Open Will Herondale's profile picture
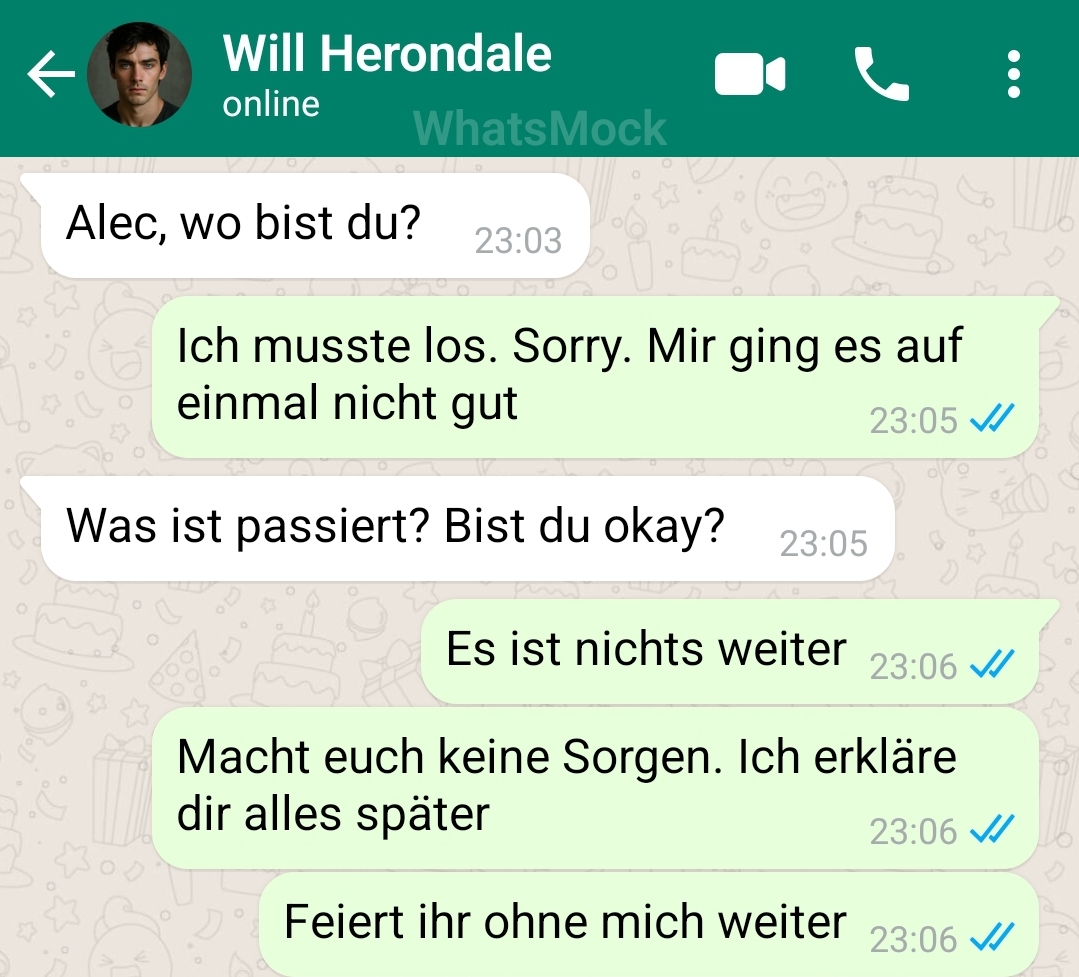The height and width of the screenshot is (977, 1079). (139, 74)
